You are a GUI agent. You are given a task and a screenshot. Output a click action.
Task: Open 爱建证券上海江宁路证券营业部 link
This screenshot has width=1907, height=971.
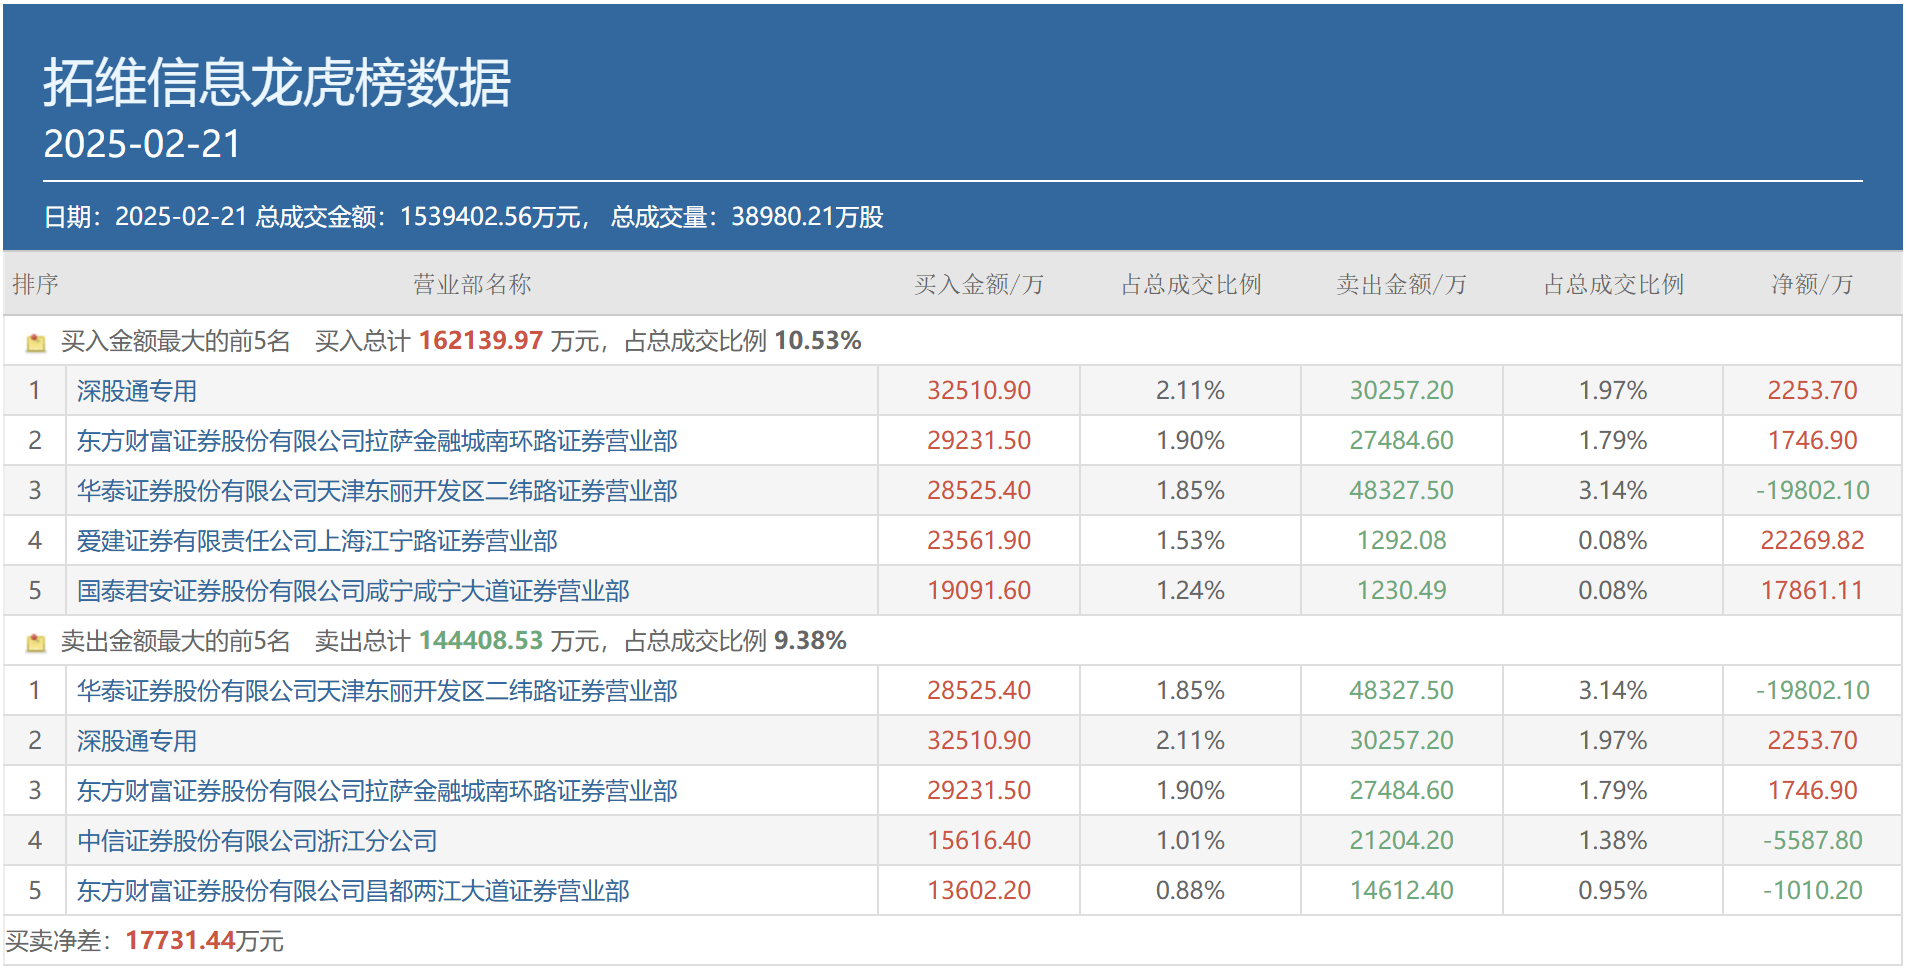click(x=317, y=541)
